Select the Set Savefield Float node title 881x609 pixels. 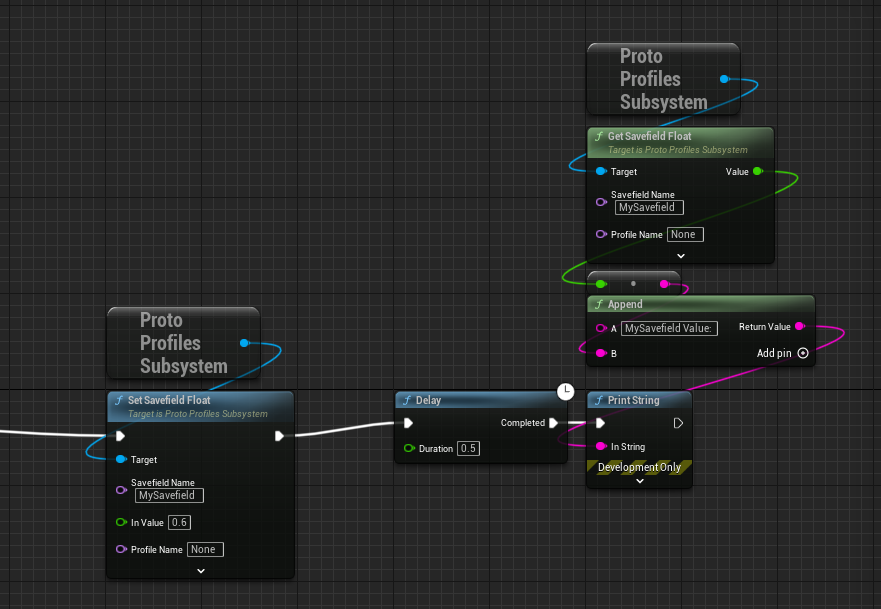point(170,400)
